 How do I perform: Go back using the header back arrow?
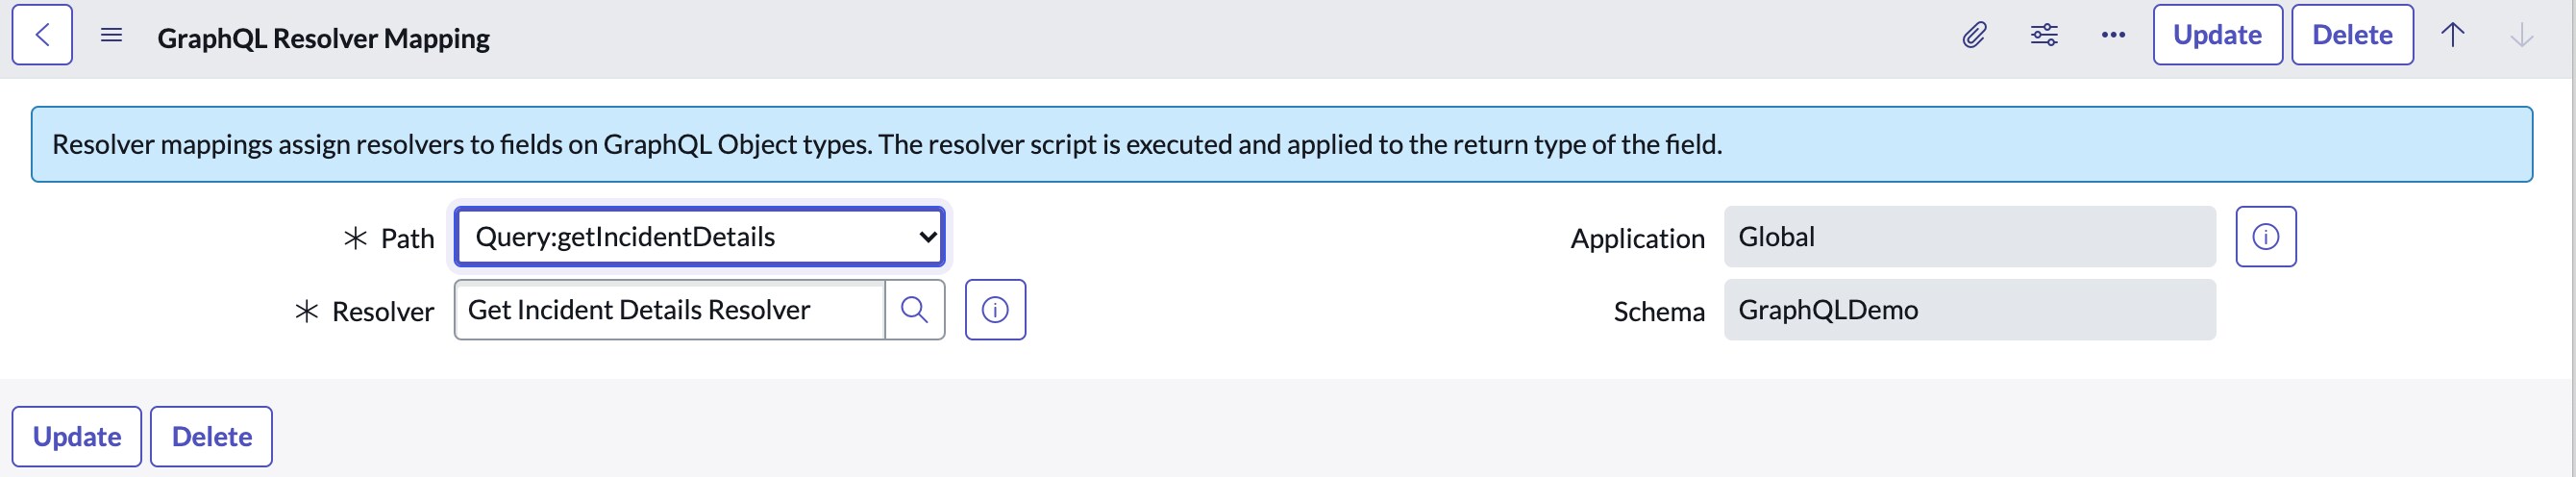(42, 35)
